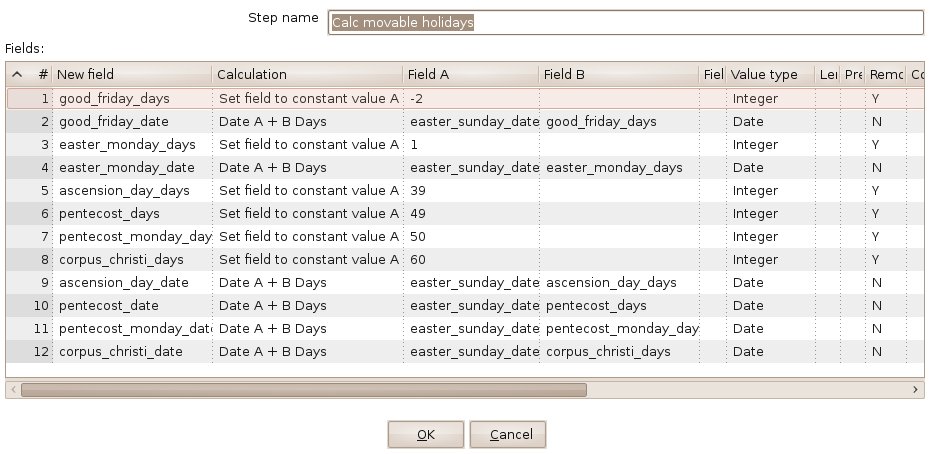This screenshot has height=454, width=930.
Task: Click Field A value 1 in row 3
Action: point(472,145)
